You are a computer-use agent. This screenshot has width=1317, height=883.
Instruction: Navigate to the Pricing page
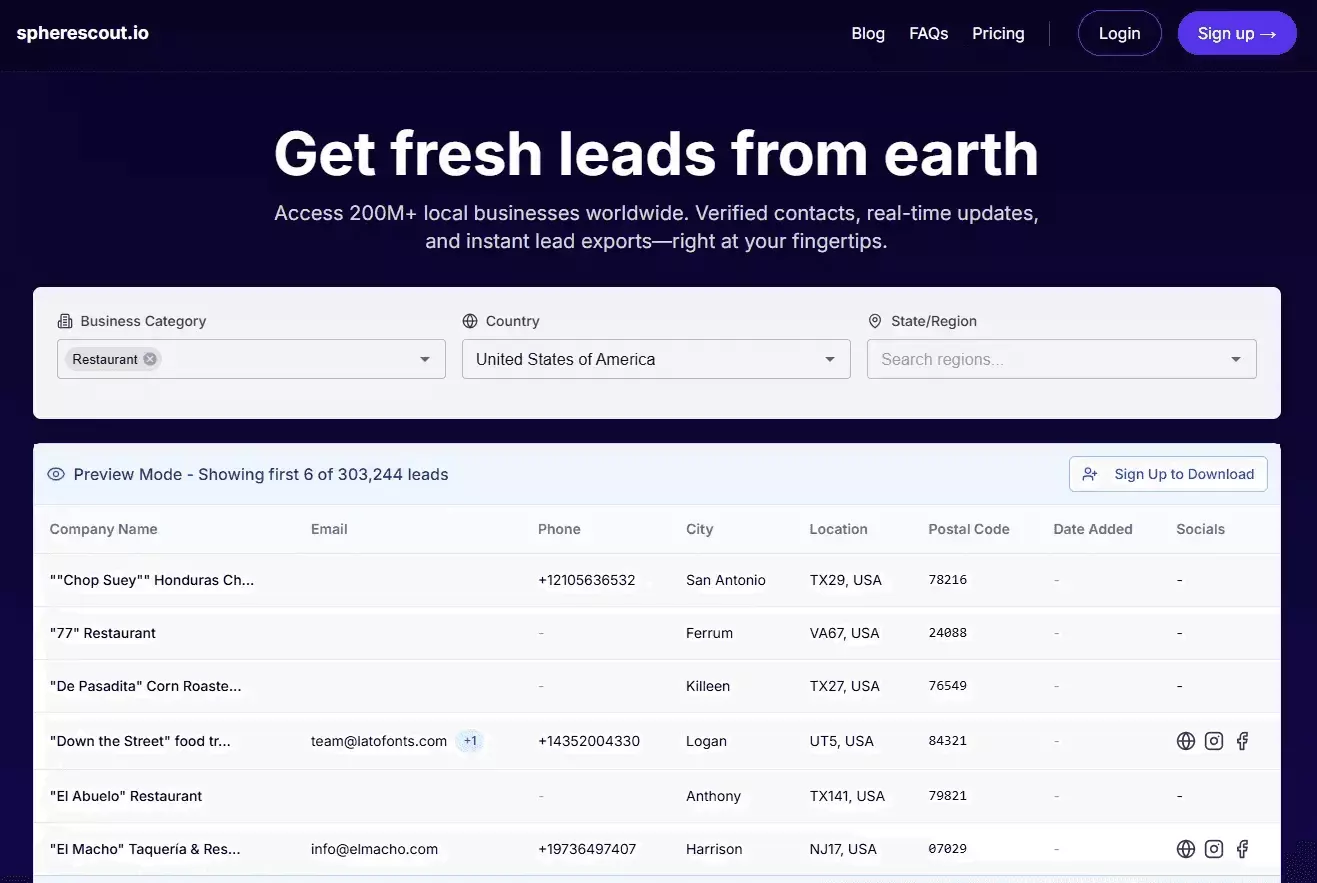(997, 33)
